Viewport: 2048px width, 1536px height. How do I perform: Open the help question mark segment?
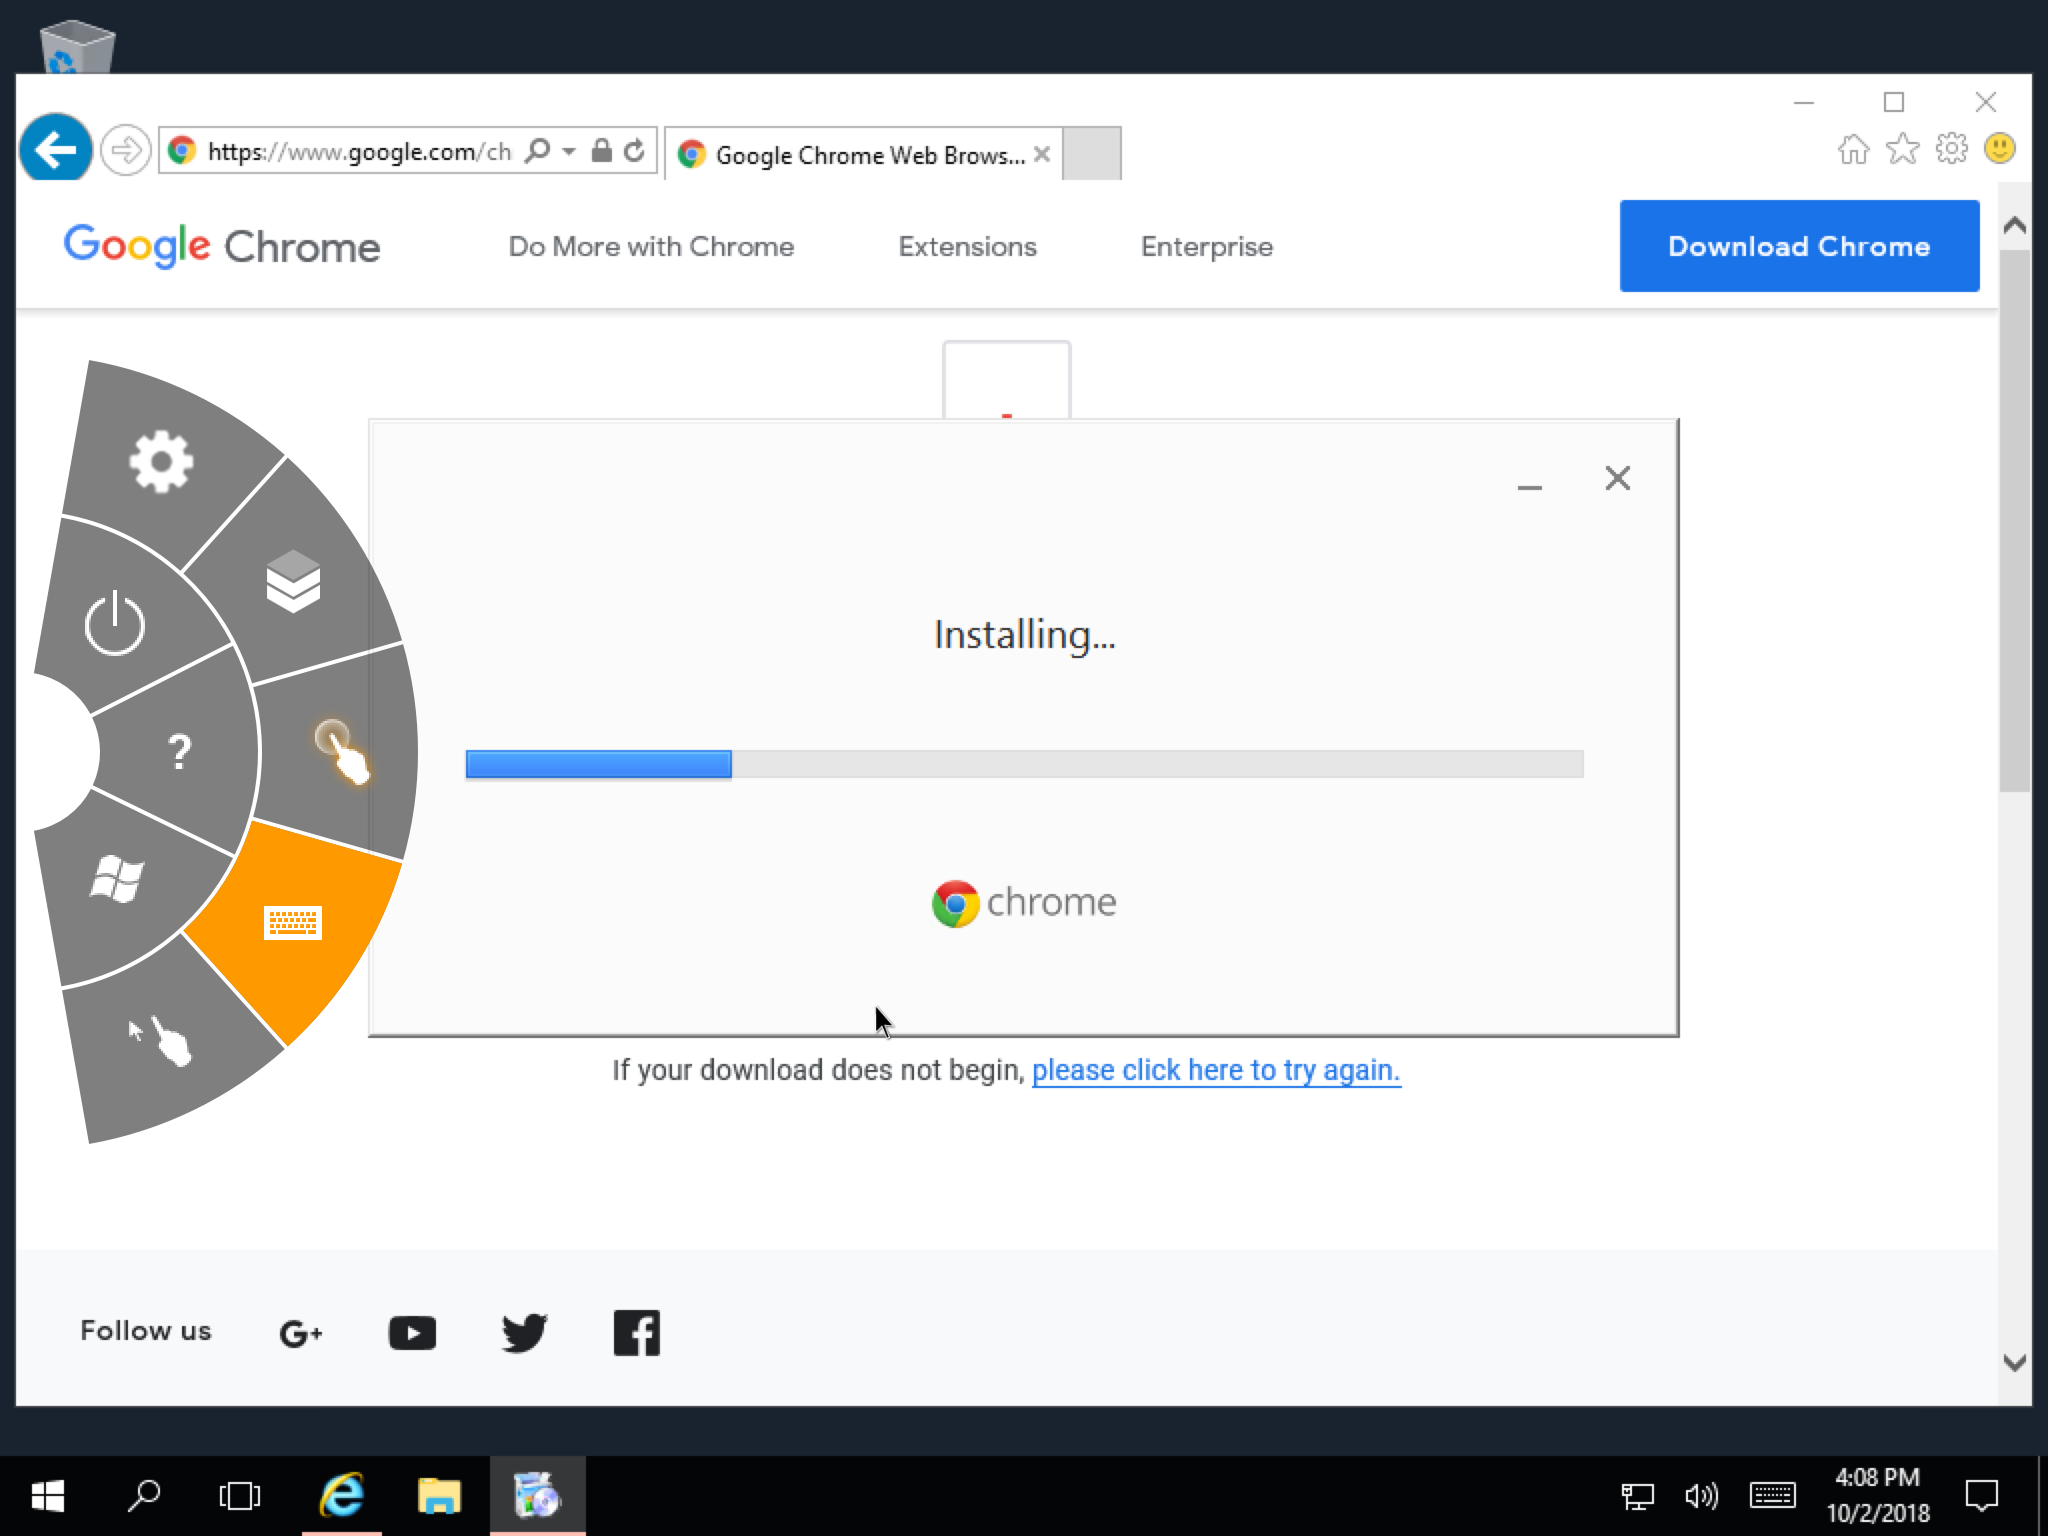click(179, 751)
